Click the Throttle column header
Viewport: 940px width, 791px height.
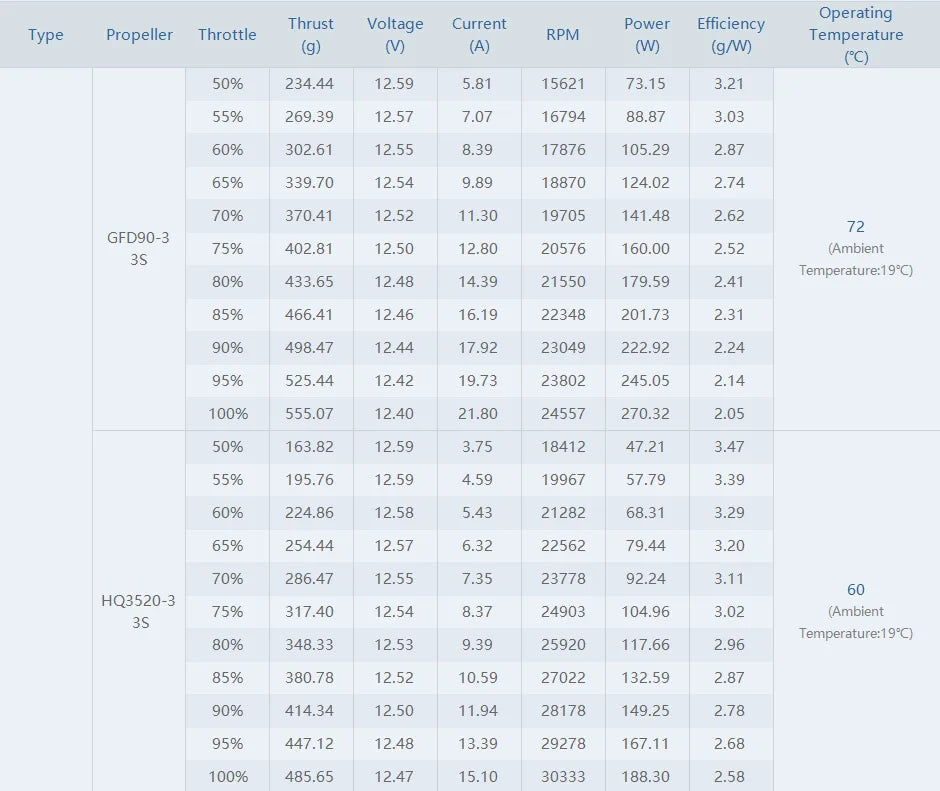pyautogui.click(x=227, y=35)
